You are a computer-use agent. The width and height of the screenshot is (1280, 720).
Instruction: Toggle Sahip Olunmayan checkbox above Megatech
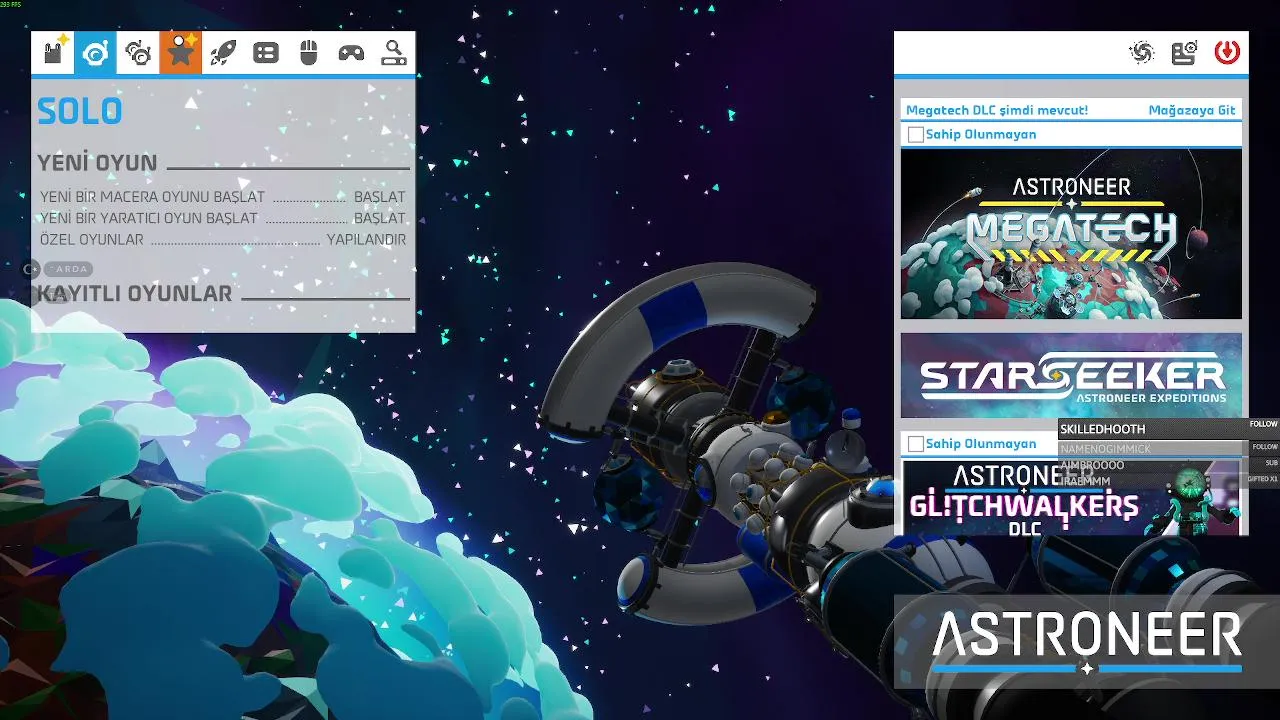click(916, 135)
